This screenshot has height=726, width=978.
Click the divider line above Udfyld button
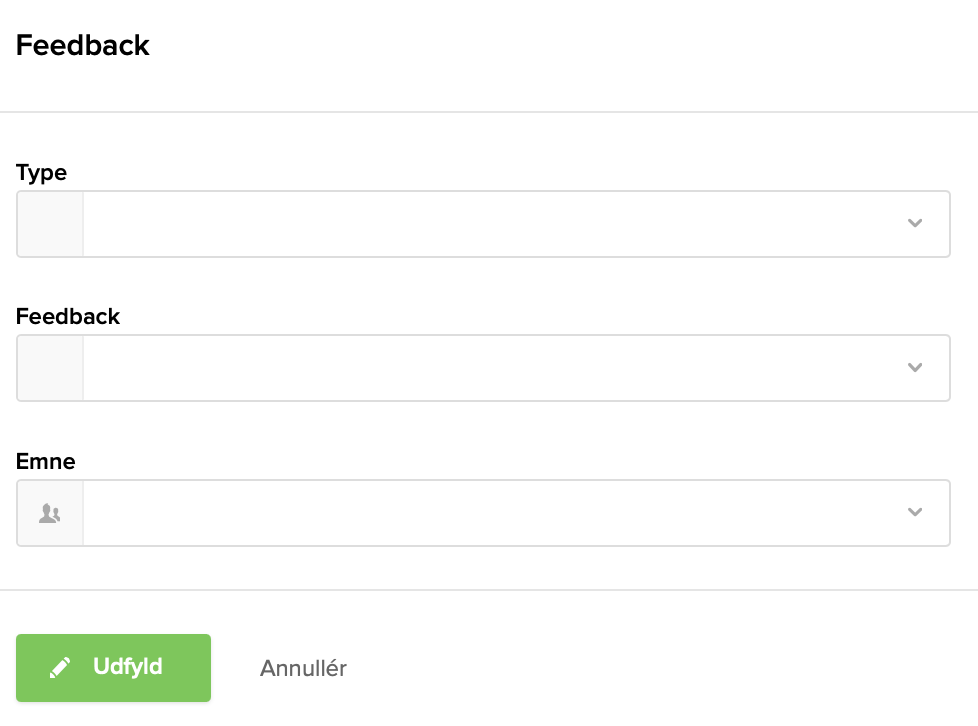click(489, 590)
